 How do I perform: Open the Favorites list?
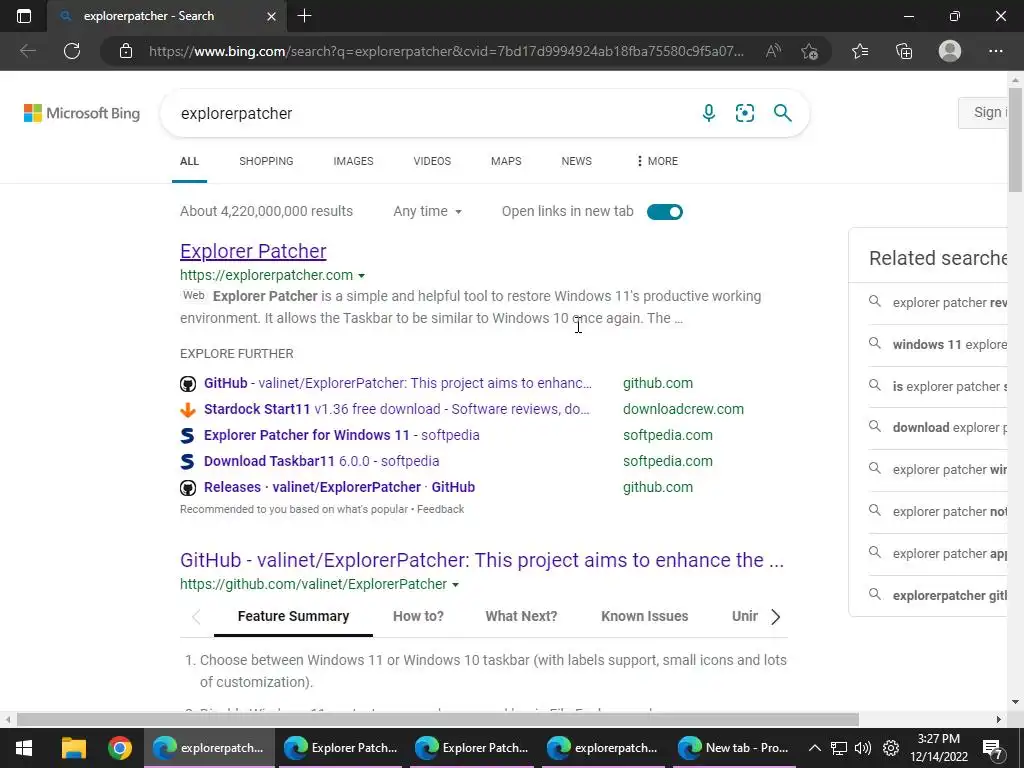point(860,51)
